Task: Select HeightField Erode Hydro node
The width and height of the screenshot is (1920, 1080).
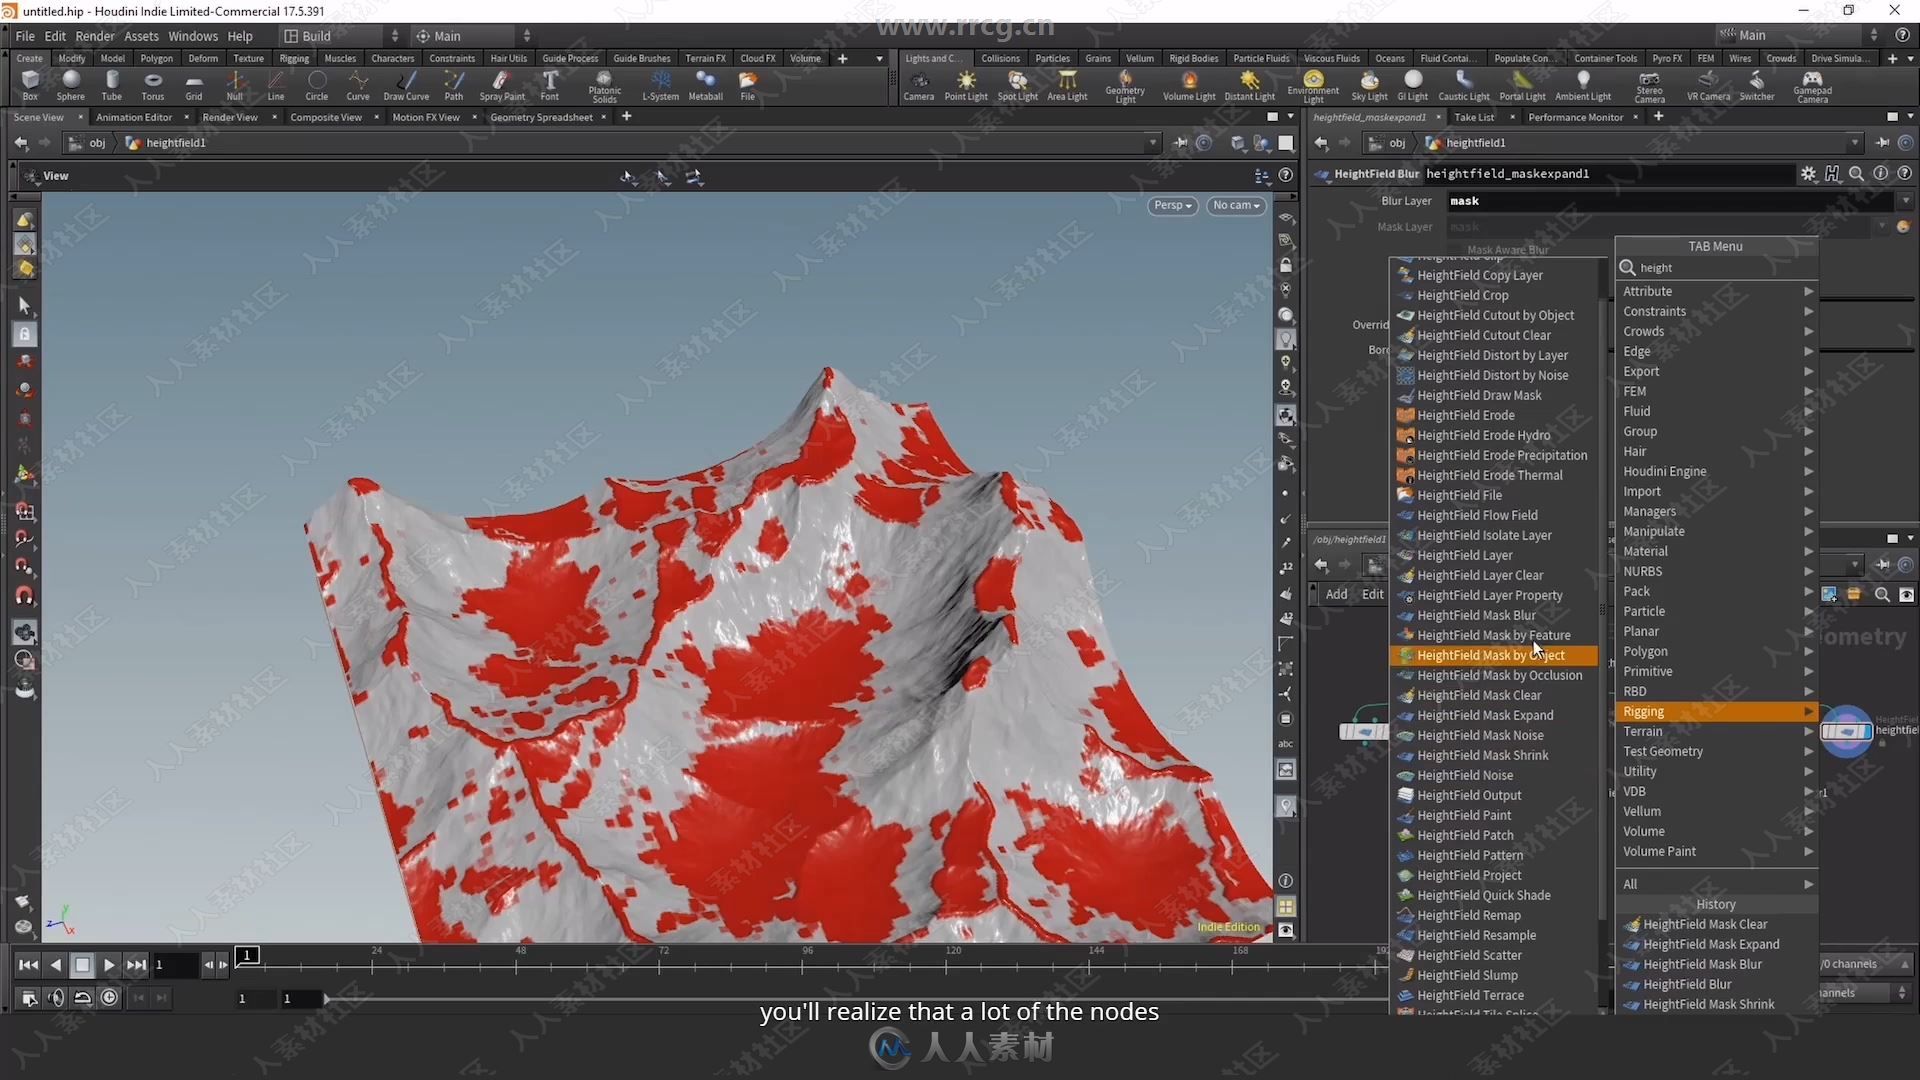Action: (1484, 434)
